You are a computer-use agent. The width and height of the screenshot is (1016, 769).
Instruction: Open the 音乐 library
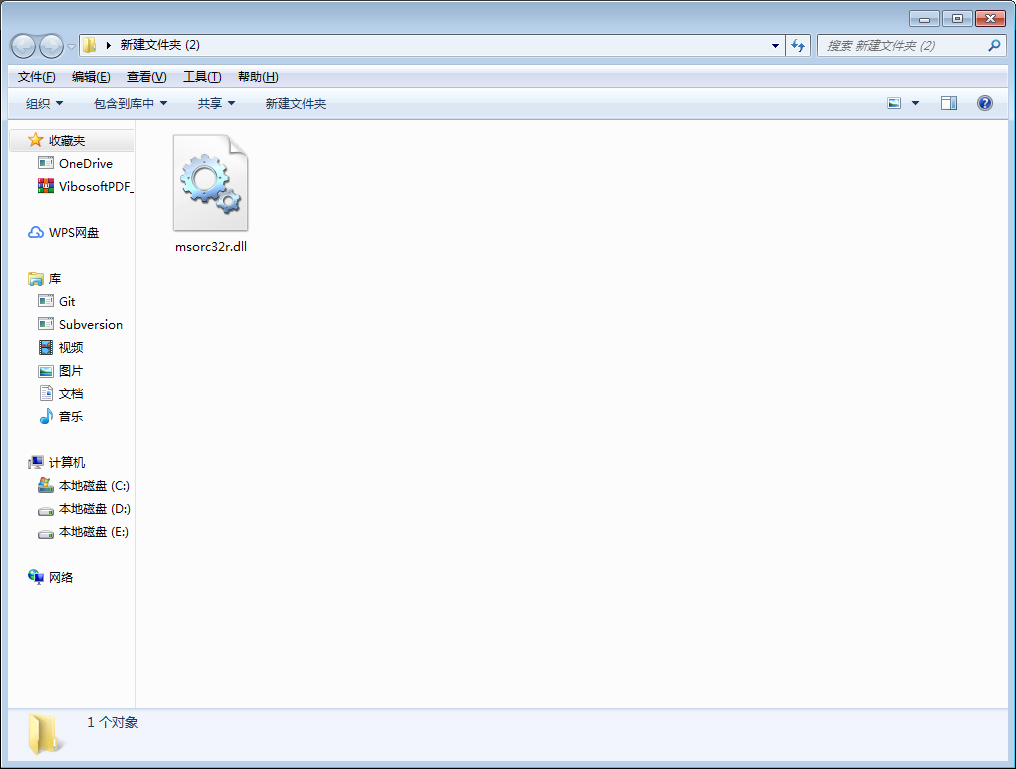(x=70, y=416)
